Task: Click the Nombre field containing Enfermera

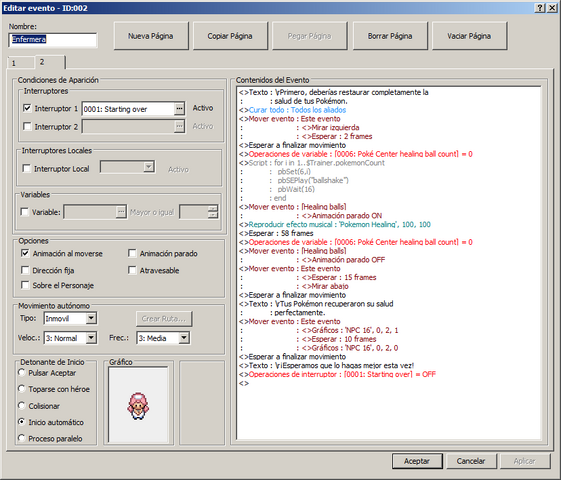Action: click(53, 40)
